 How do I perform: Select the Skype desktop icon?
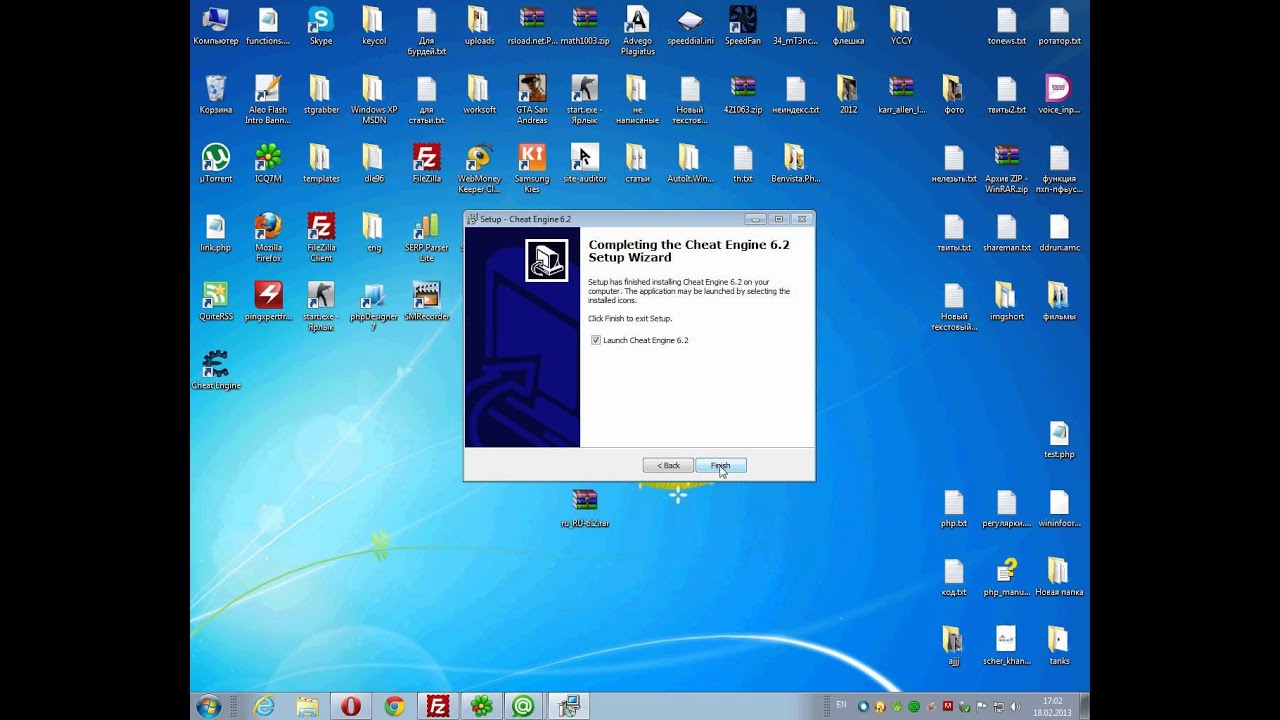click(321, 26)
